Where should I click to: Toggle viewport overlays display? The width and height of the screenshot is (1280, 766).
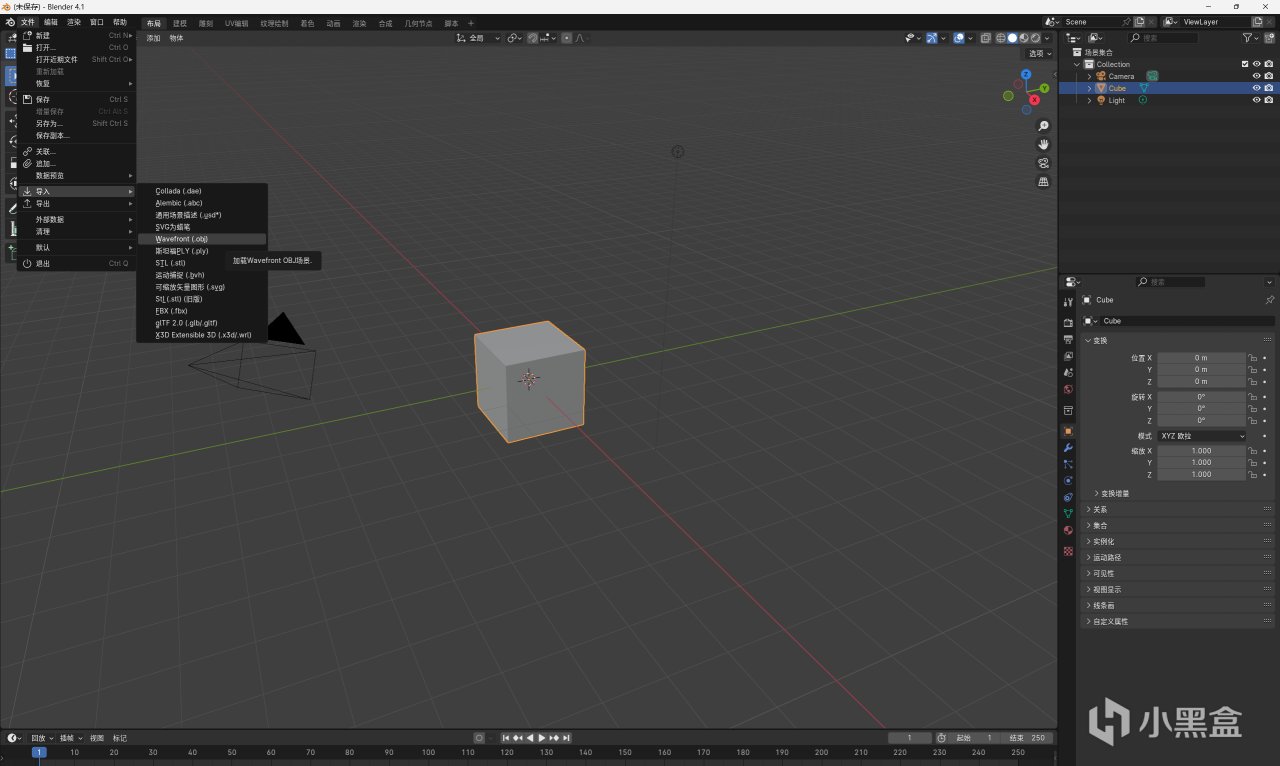(x=958, y=38)
